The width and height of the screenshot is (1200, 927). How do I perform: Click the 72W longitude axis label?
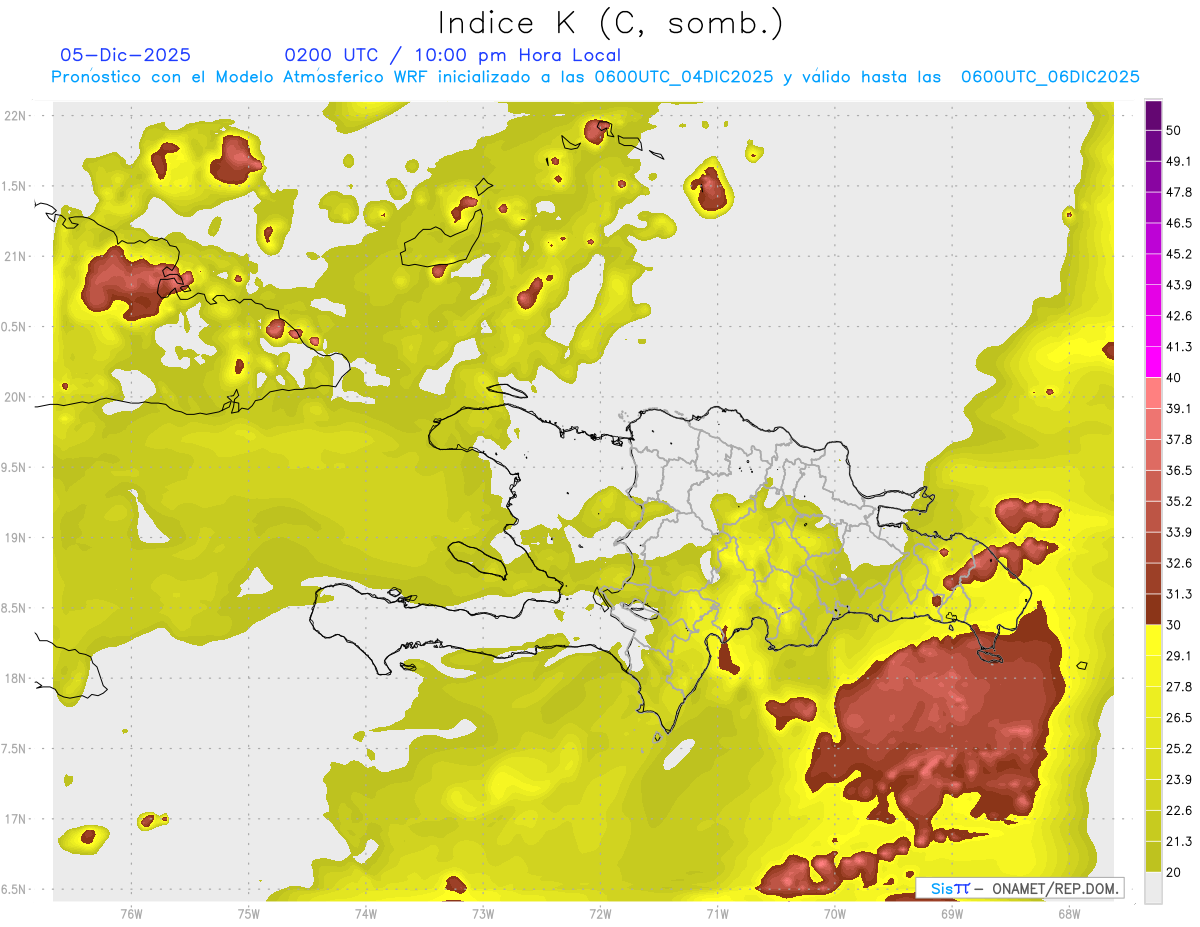[600, 913]
